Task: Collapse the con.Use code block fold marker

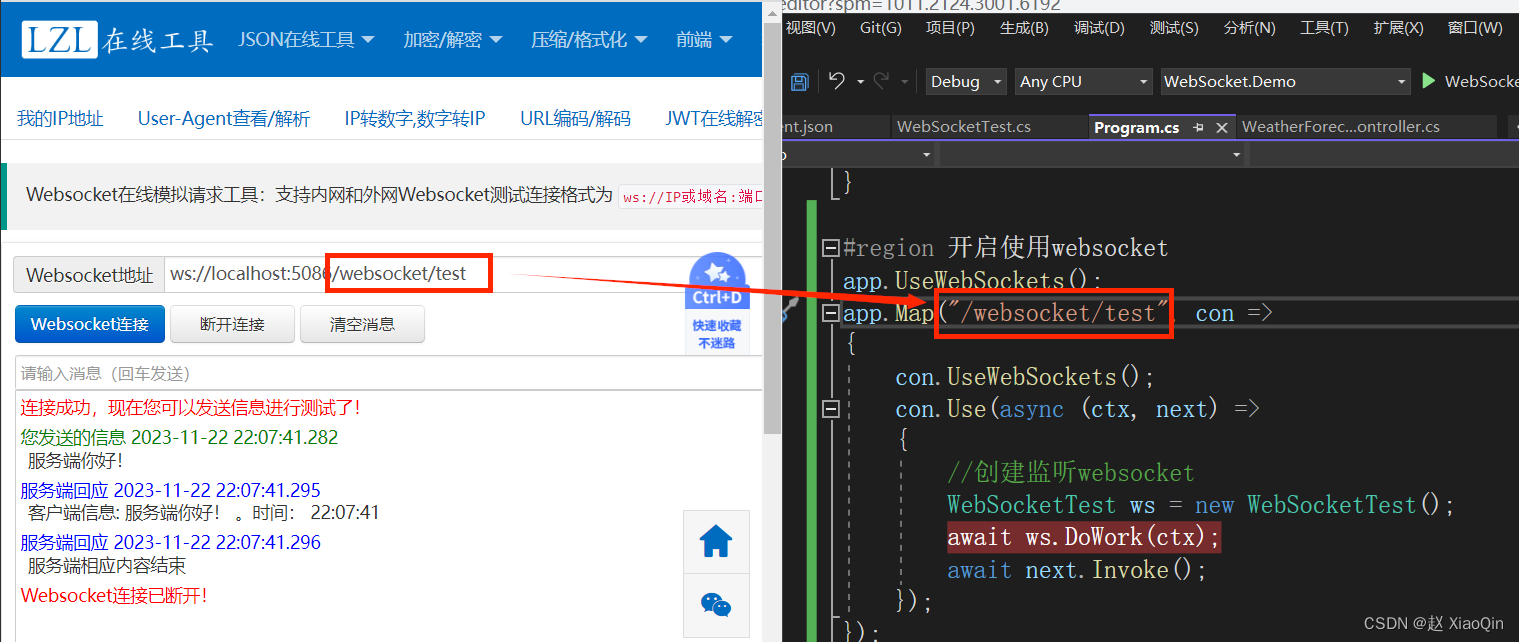Action: point(831,408)
